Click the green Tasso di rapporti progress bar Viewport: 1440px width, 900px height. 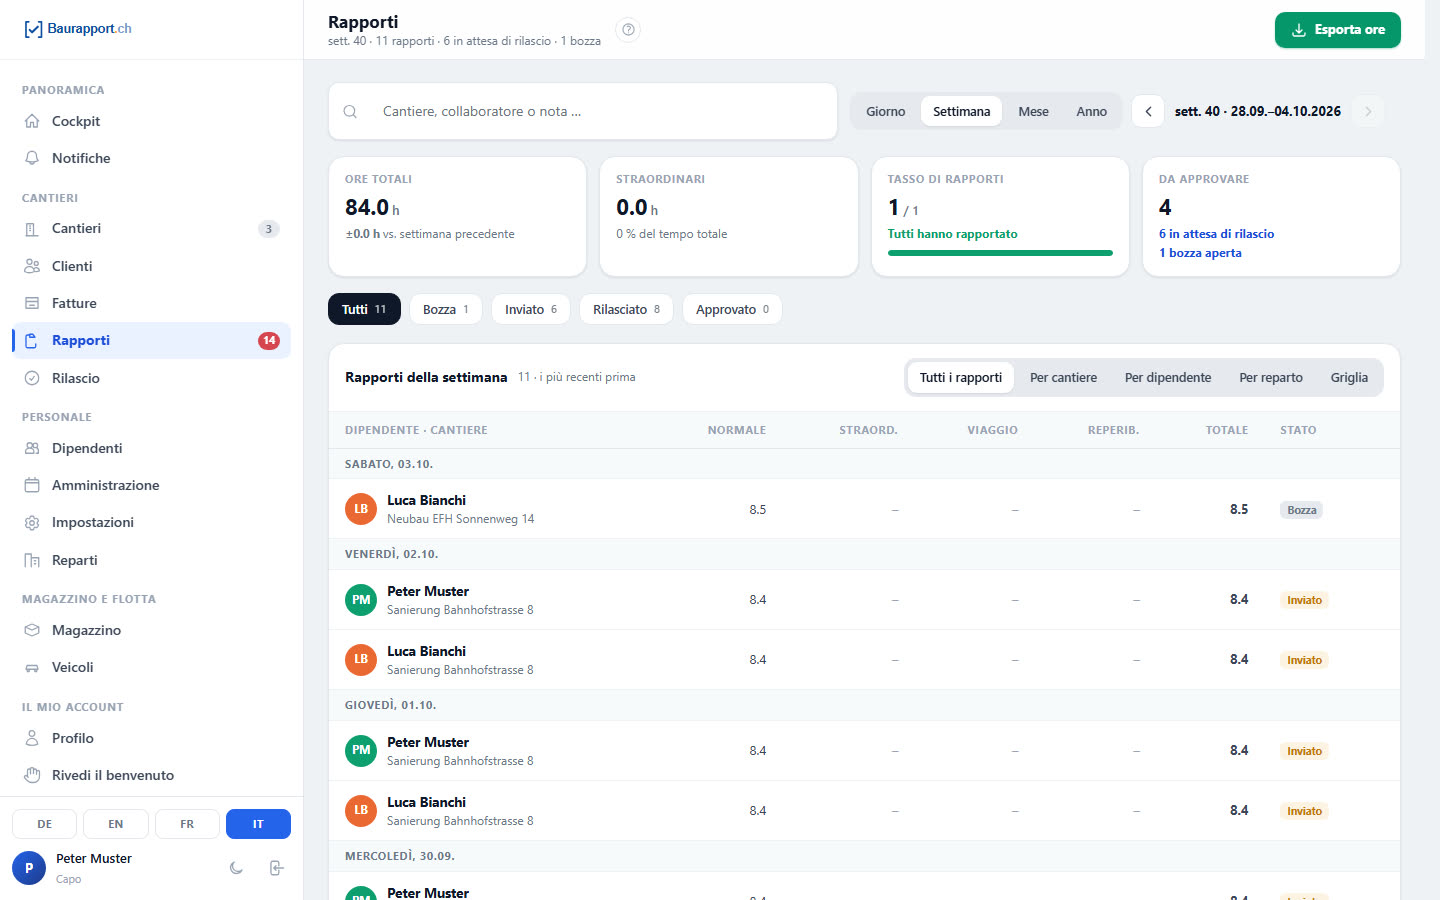(x=1000, y=253)
